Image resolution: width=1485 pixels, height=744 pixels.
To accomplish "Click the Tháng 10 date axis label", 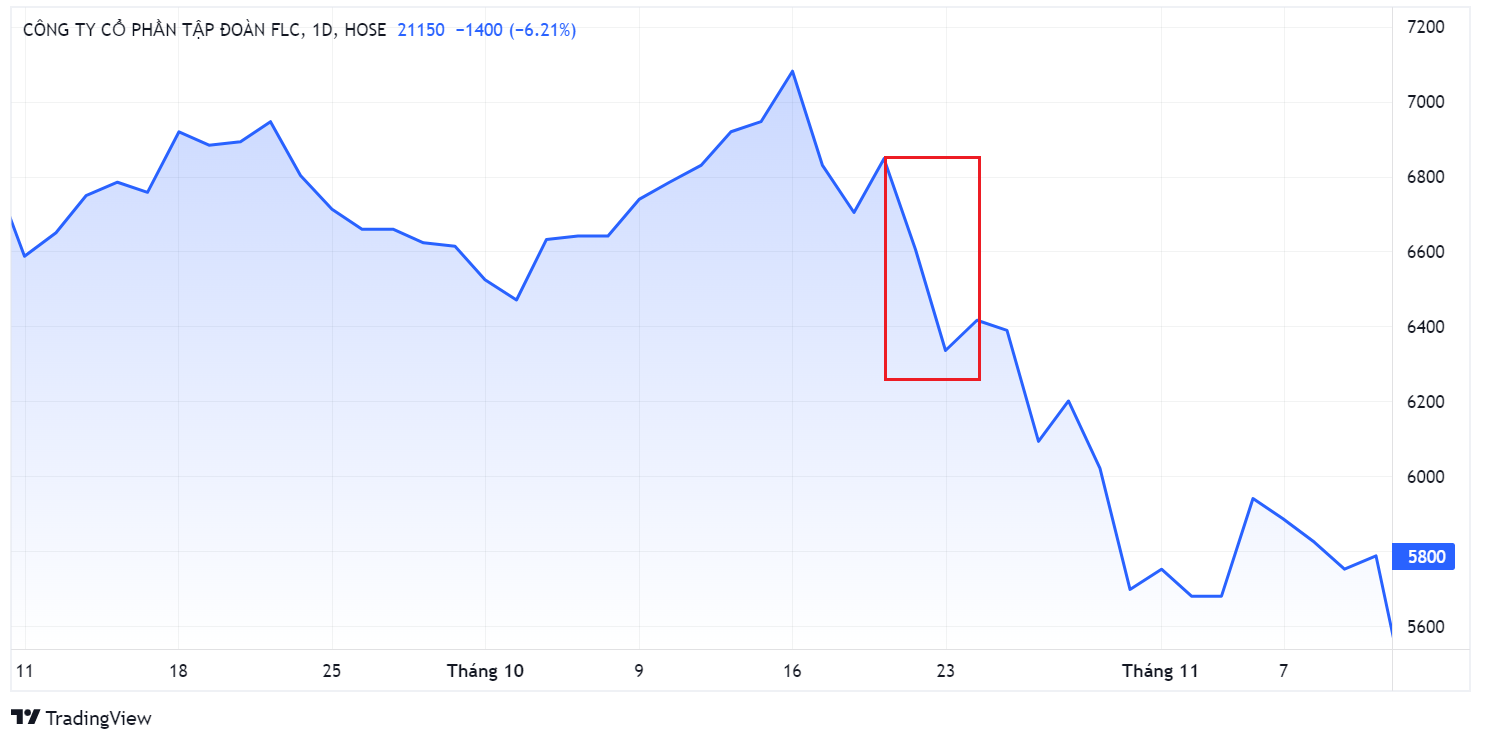I will point(485,671).
